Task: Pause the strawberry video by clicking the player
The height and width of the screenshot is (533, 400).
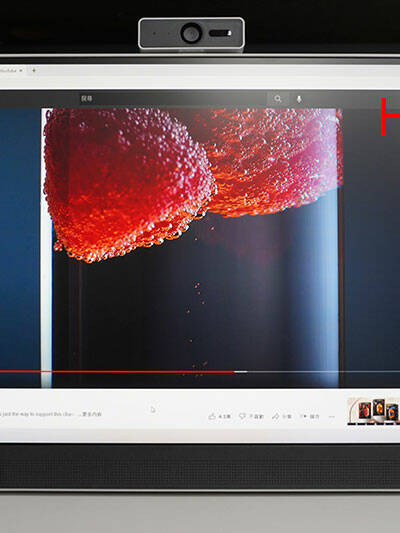Action: 190,238
